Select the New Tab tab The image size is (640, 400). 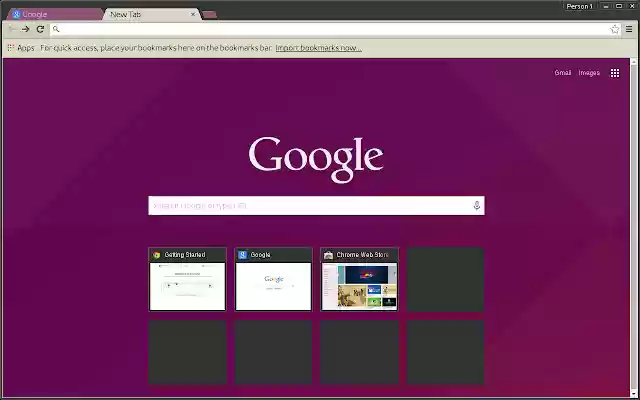coord(140,14)
